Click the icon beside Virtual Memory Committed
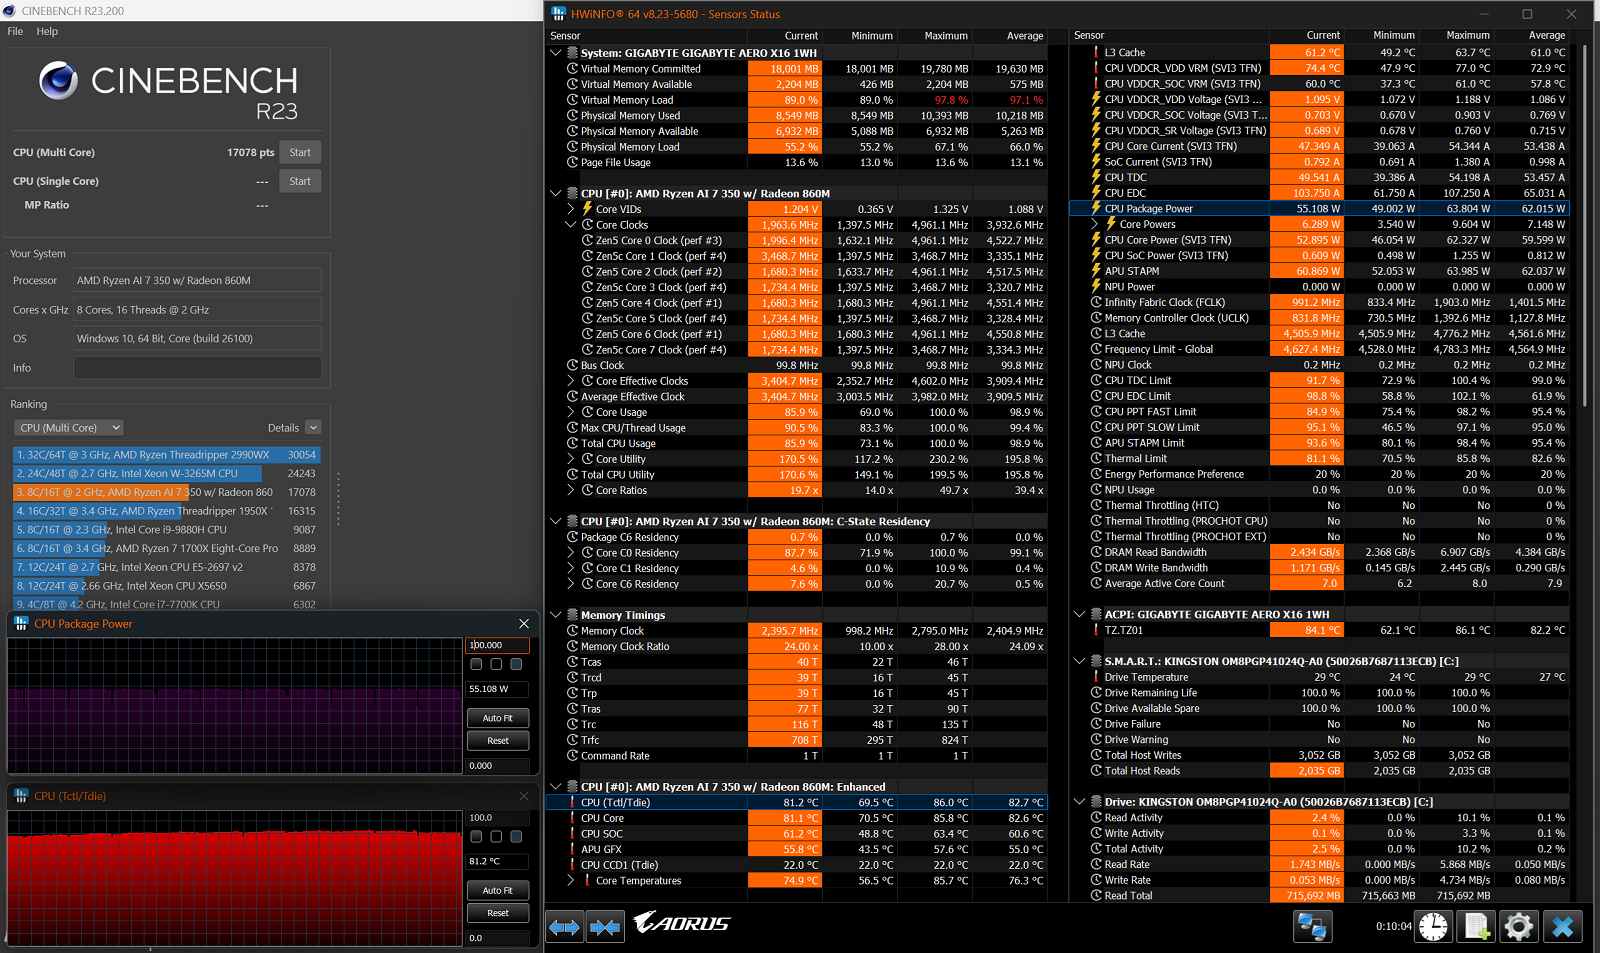The height and width of the screenshot is (953, 1600). coord(573,69)
